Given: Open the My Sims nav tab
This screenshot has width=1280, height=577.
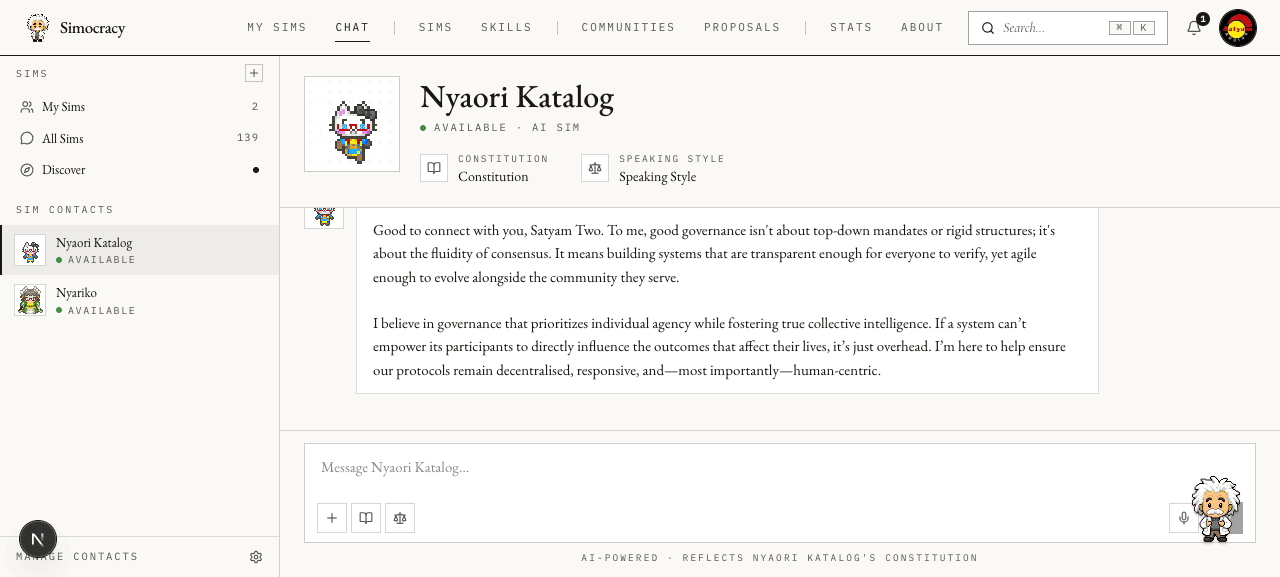Looking at the screenshot, I should click(277, 28).
